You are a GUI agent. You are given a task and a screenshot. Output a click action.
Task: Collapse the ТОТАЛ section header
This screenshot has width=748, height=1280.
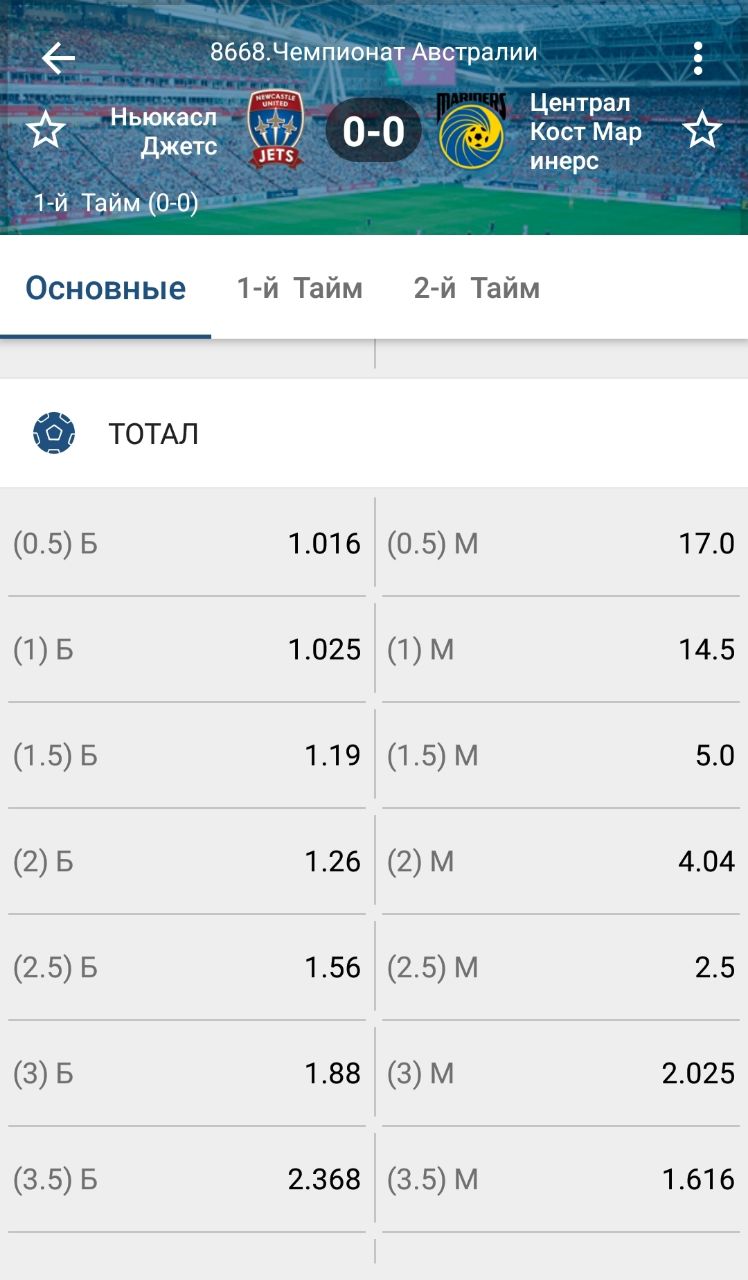374,434
